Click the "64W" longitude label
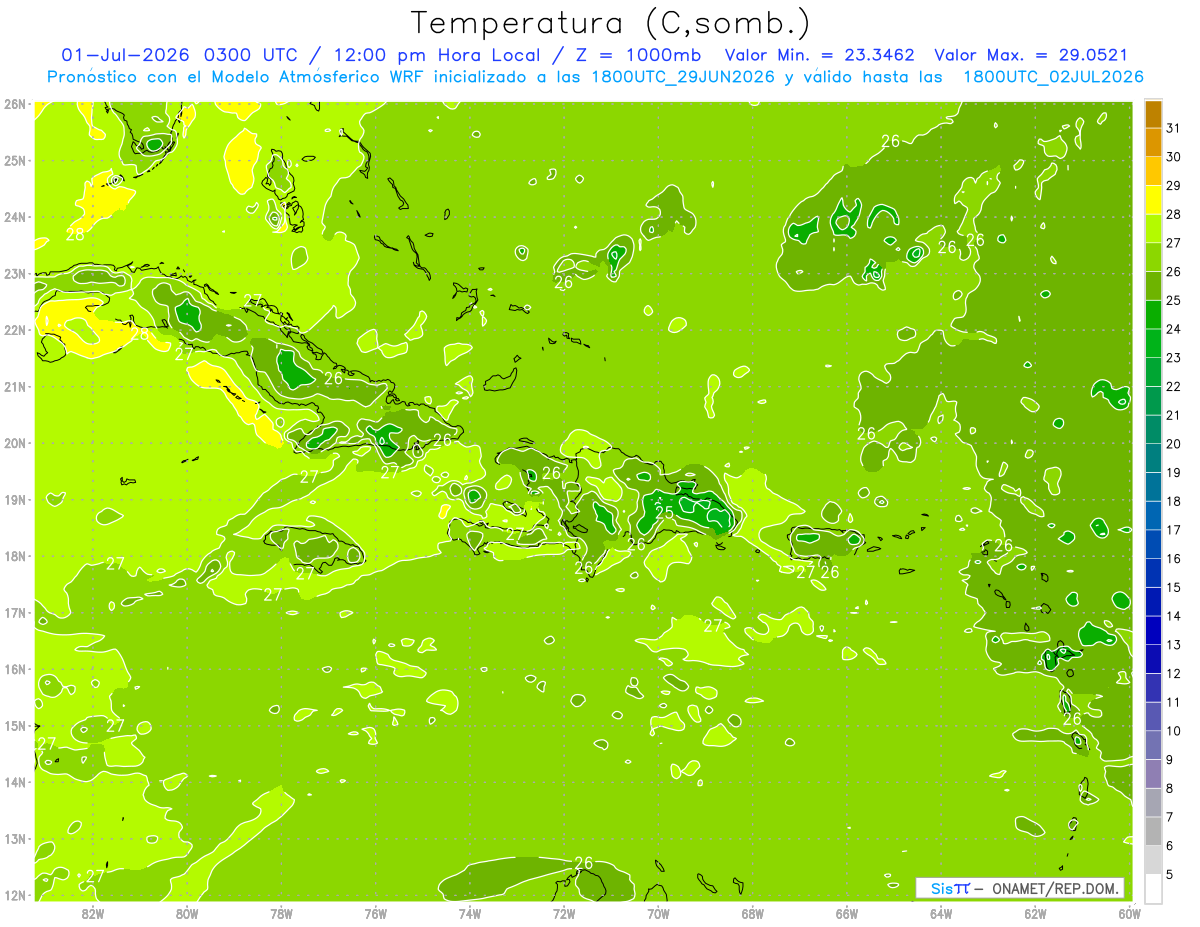This screenshot has width=1200, height=927. [941, 913]
